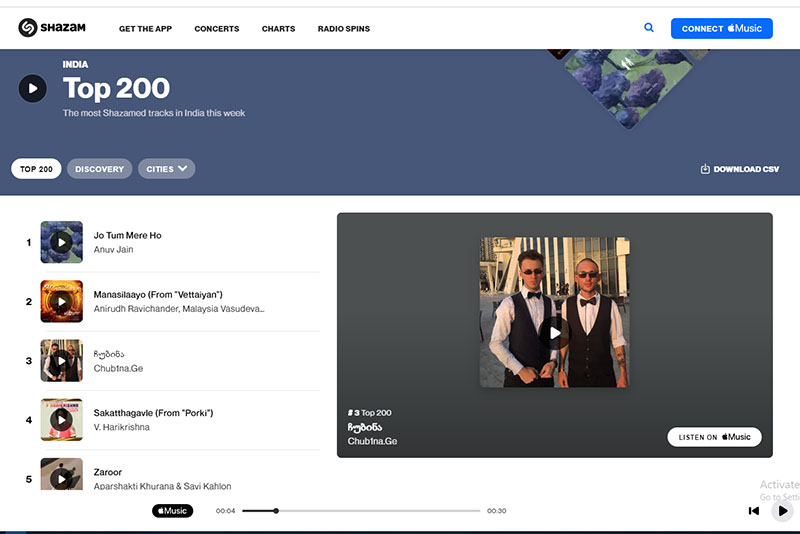Play Sakatthagavle track thumbnail
The image size is (800, 534).
(x=61, y=419)
